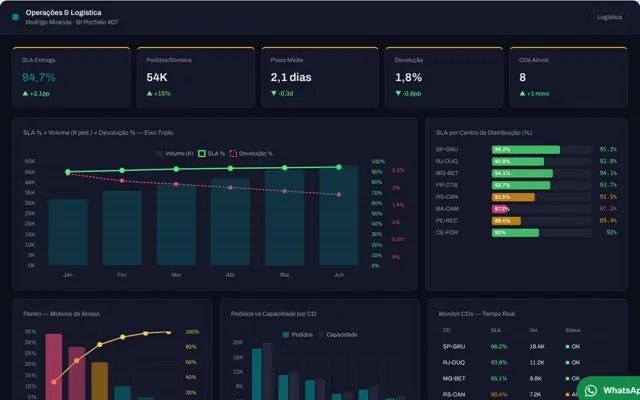Click the RS-CAN 91.5% orange bar

click(513, 197)
